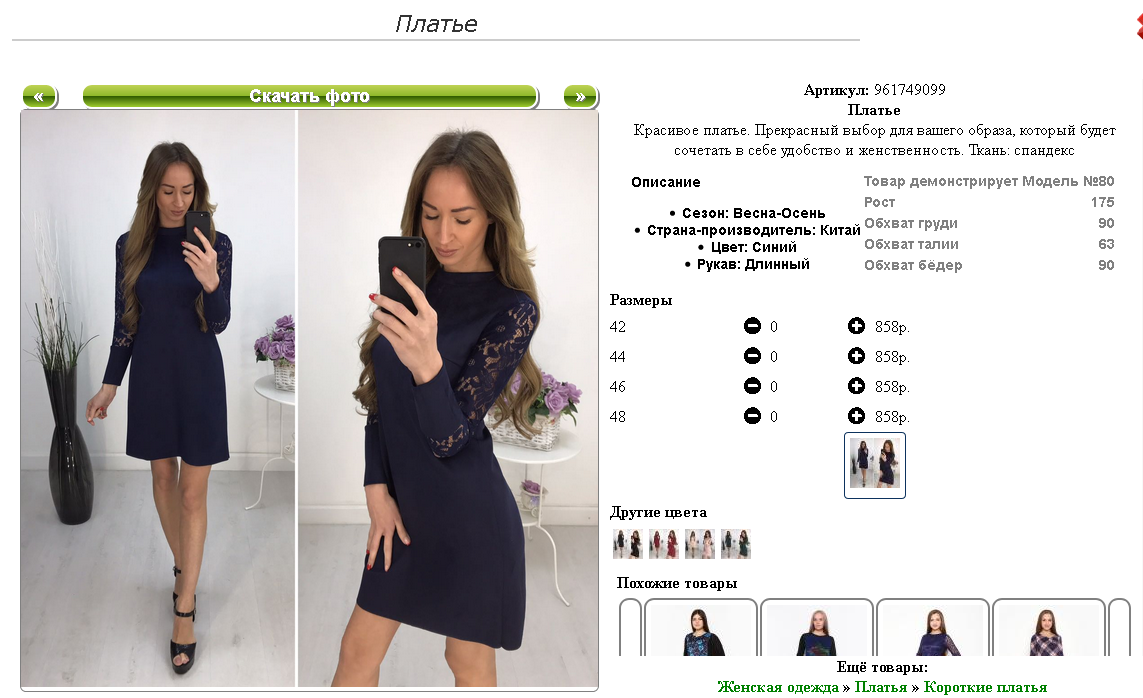Decrease quantity for size 42
The image size is (1143, 698).
pos(752,326)
